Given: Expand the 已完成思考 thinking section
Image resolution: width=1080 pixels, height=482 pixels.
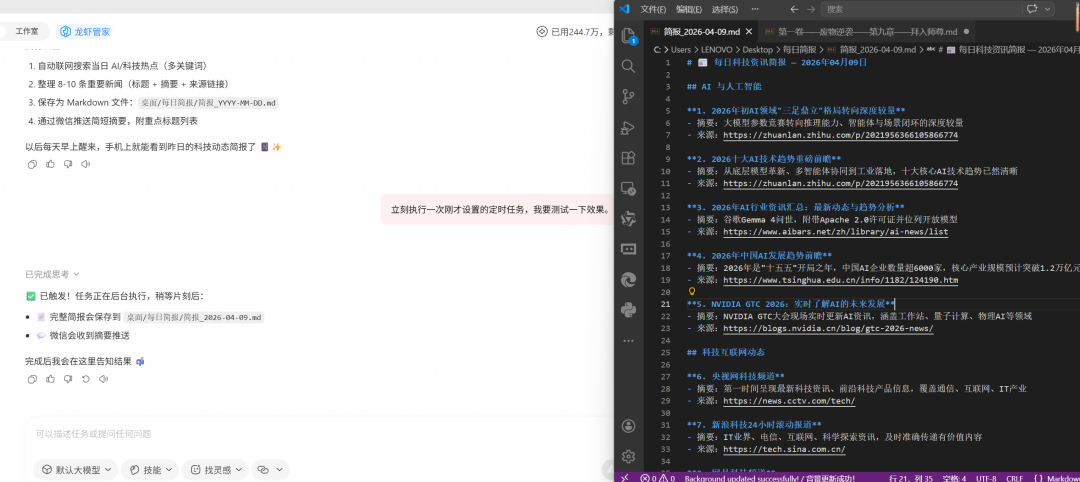Looking at the screenshot, I should [52, 274].
